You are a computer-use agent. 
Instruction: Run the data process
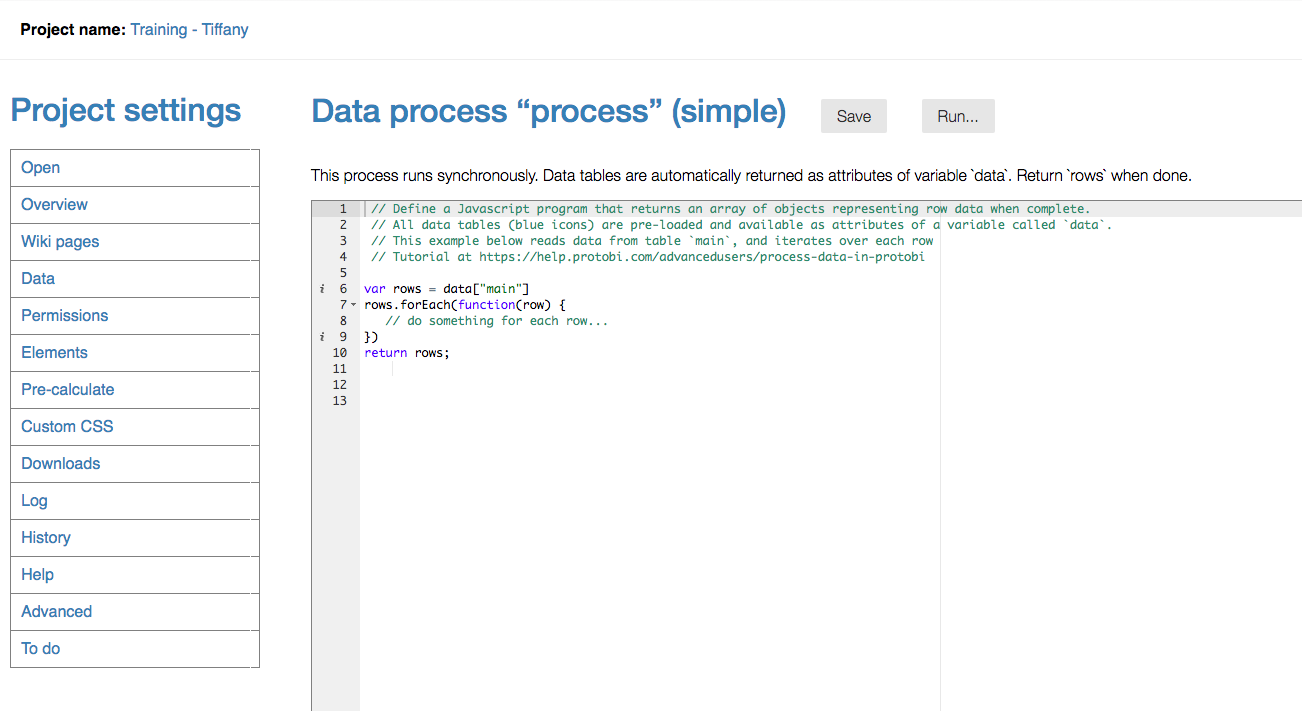coord(957,116)
